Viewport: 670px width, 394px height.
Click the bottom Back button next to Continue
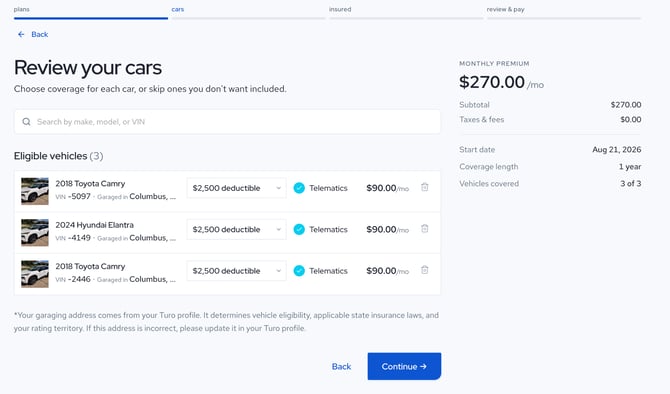click(341, 367)
